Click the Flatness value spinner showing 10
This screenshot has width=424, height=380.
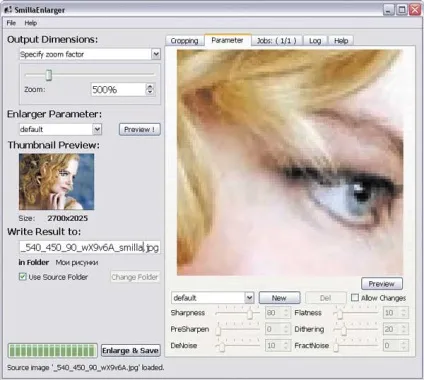(395, 313)
